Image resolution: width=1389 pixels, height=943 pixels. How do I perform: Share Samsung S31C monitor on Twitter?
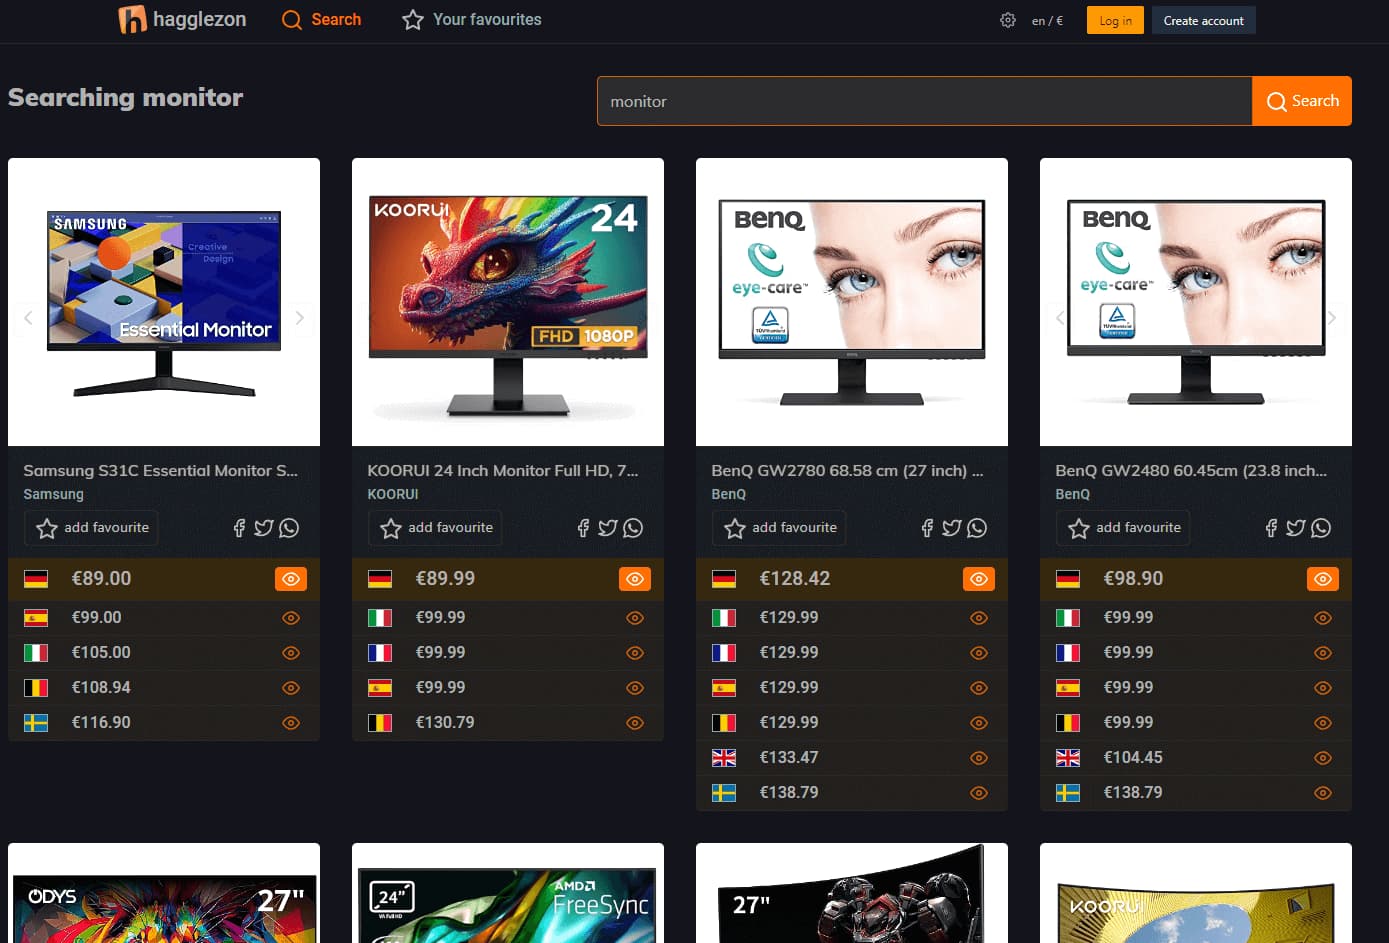(x=264, y=528)
